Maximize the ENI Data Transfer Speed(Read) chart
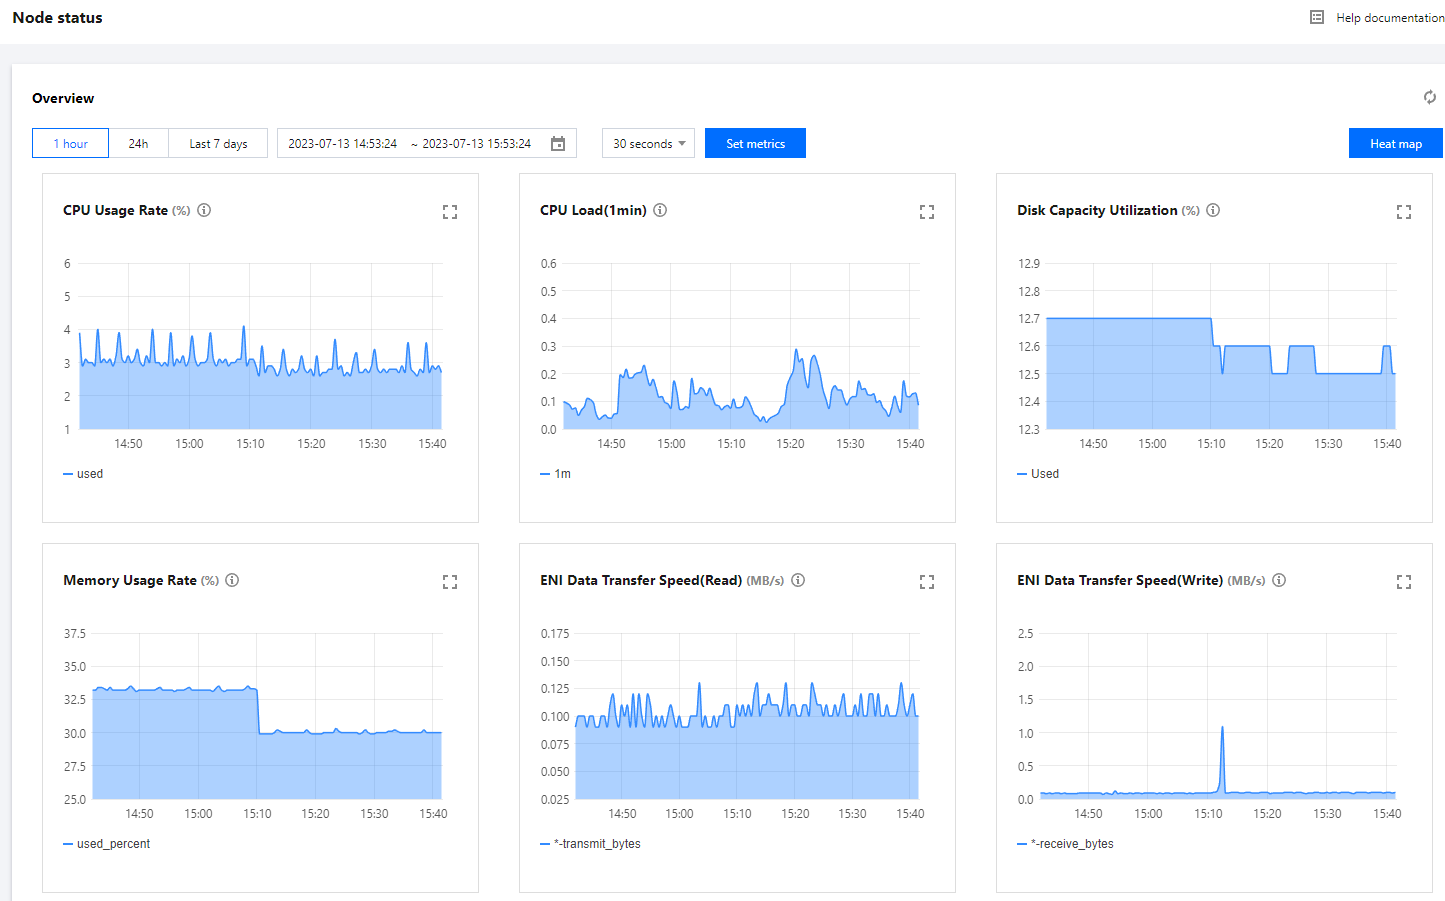The width and height of the screenshot is (1445, 901). pos(927,582)
